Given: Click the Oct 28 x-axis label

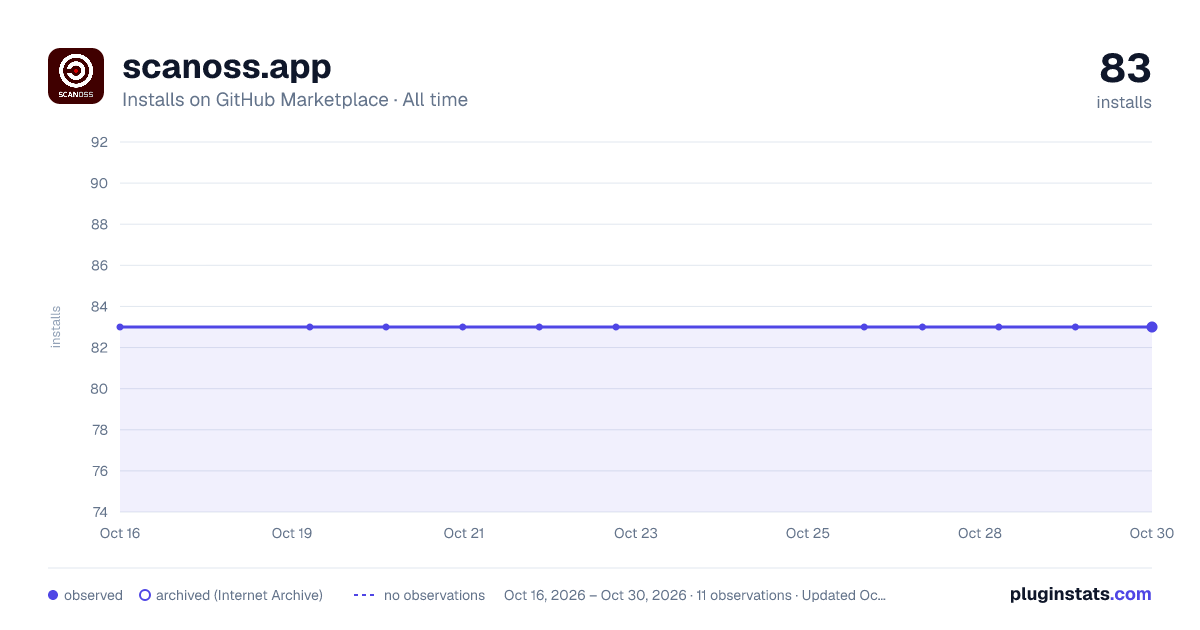Looking at the screenshot, I should (980, 533).
